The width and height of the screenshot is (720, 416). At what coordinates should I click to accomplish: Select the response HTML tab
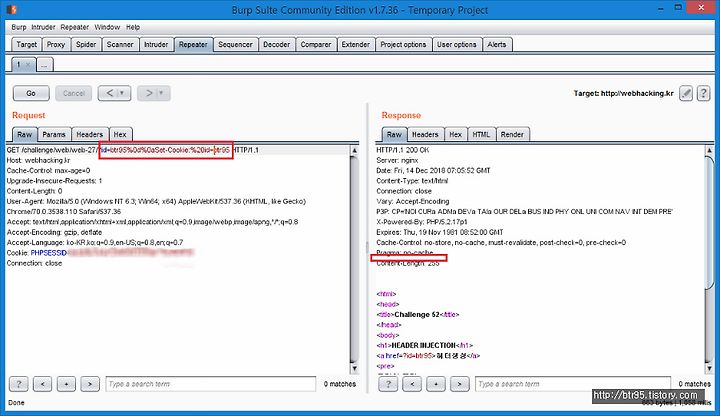[x=481, y=135]
